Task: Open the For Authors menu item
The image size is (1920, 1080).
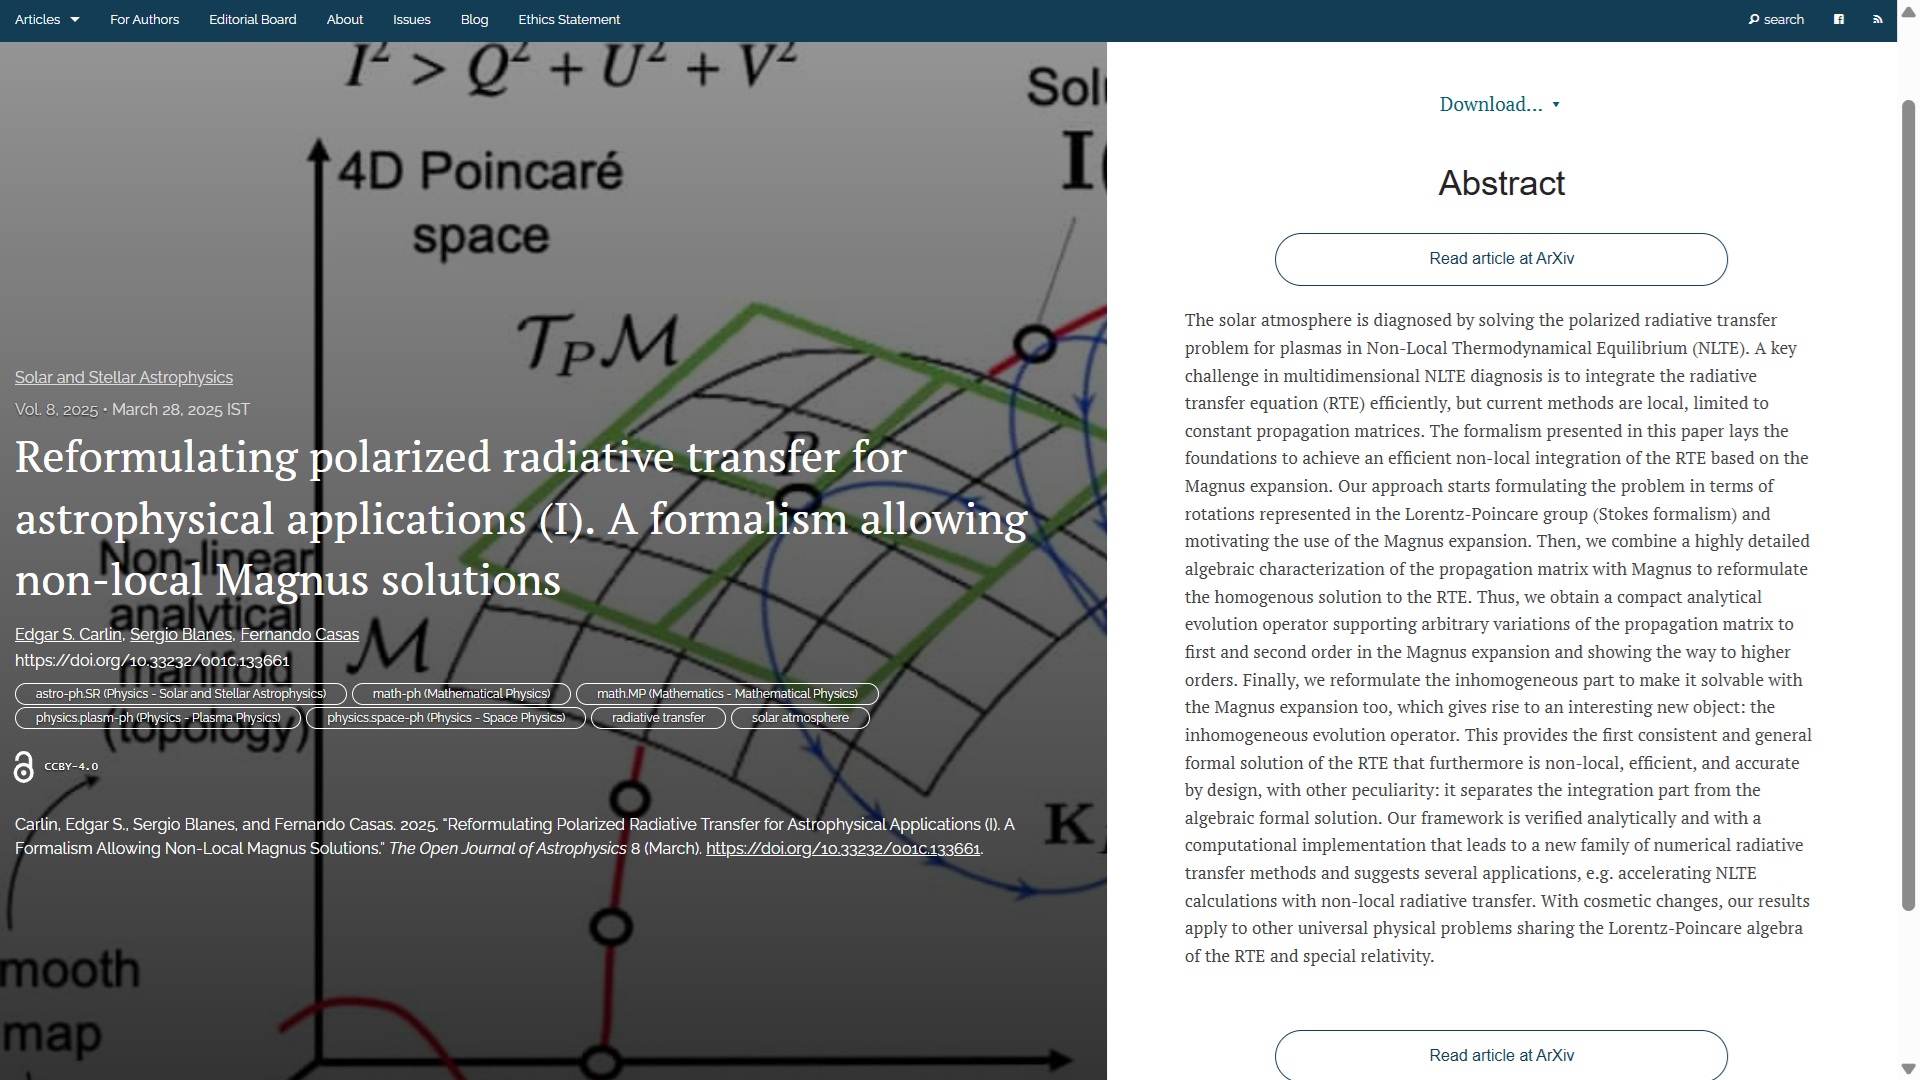Action: (x=144, y=19)
